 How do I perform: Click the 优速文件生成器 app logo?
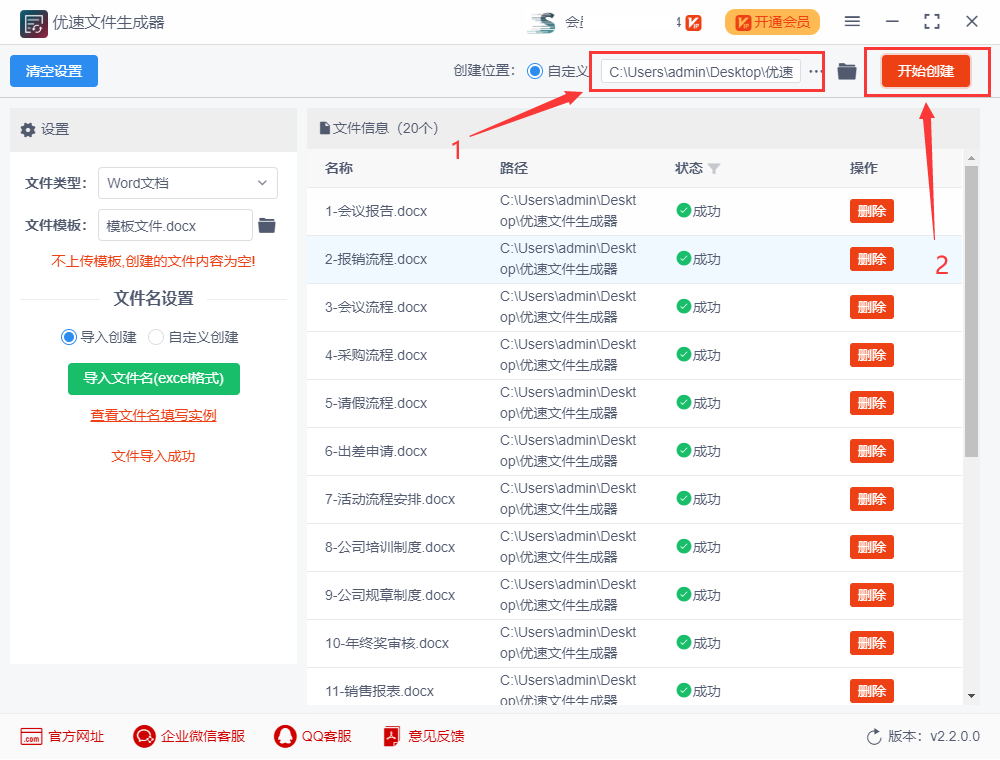[33, 24]
